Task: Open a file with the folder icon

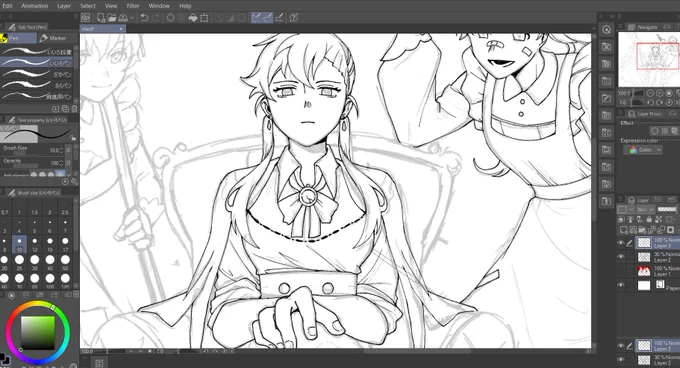Action: pyautogui.click(x=112, y=18)
